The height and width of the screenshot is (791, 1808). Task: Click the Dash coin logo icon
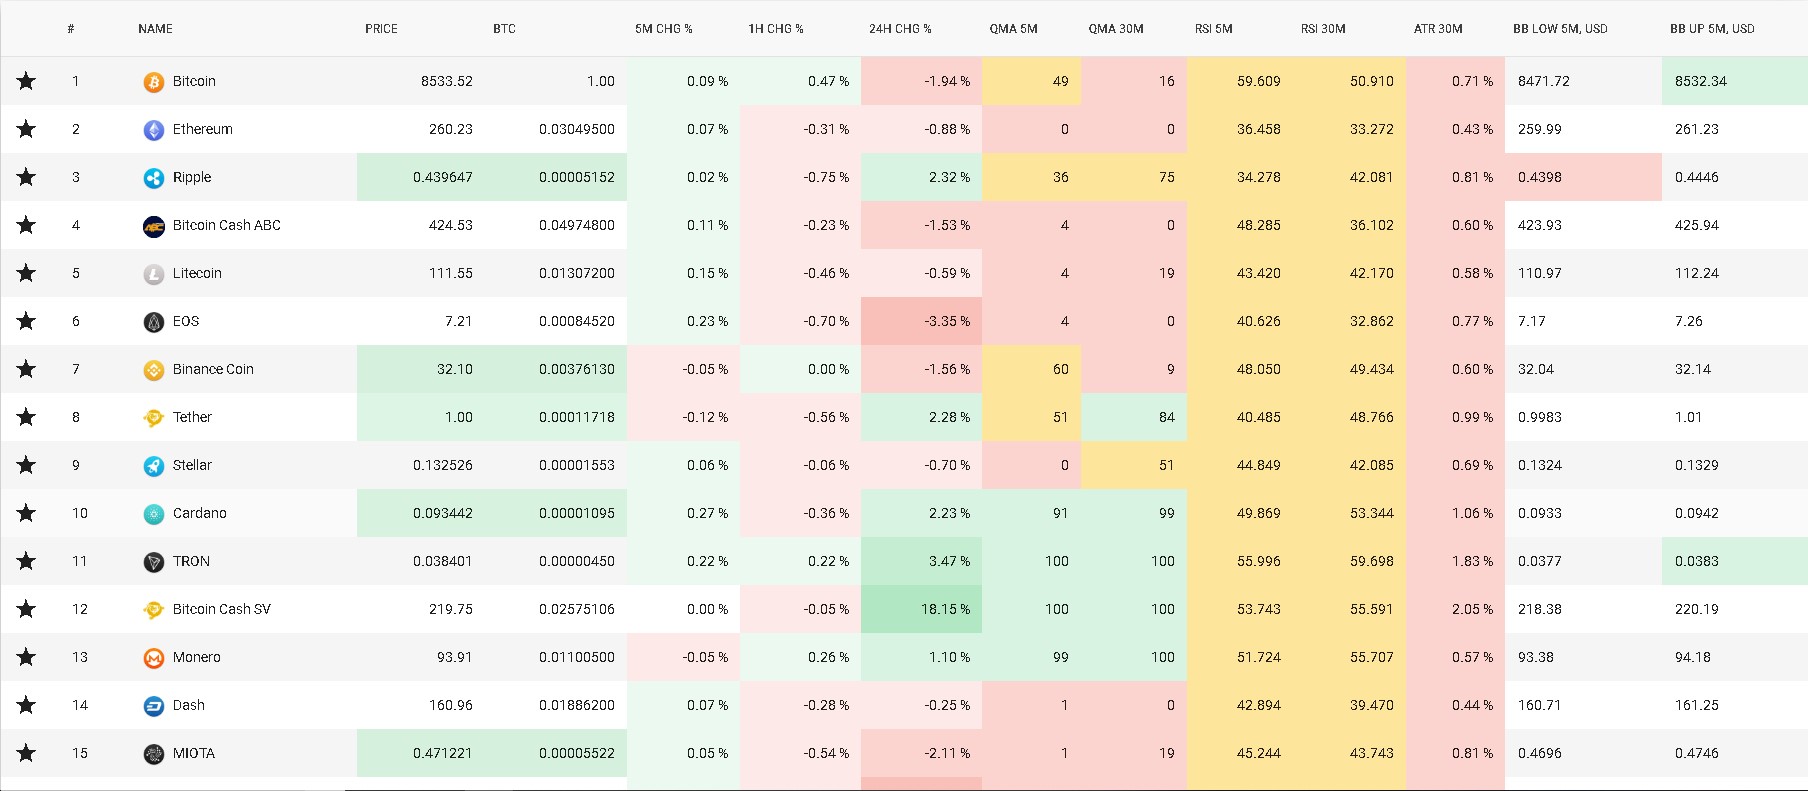[153, 706]
